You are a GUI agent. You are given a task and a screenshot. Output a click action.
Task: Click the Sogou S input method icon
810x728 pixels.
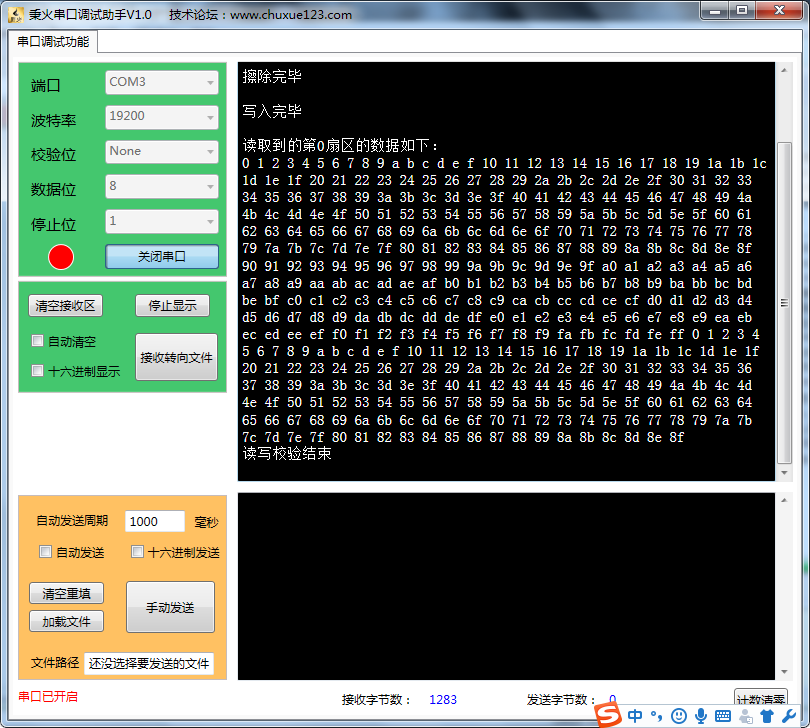point(609,716)
